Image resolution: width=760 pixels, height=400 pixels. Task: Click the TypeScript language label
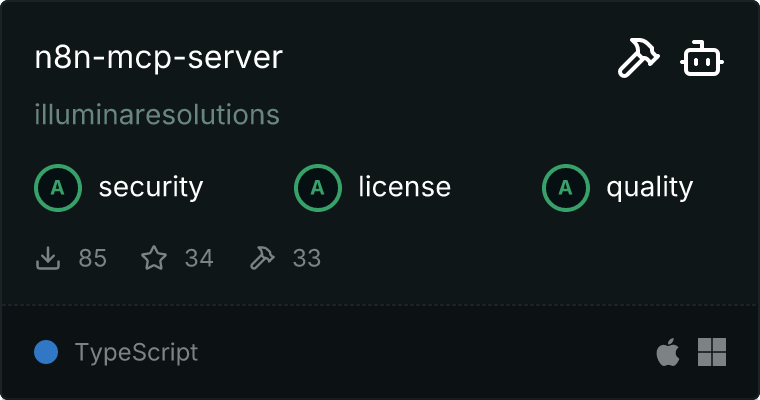(136, 352)
